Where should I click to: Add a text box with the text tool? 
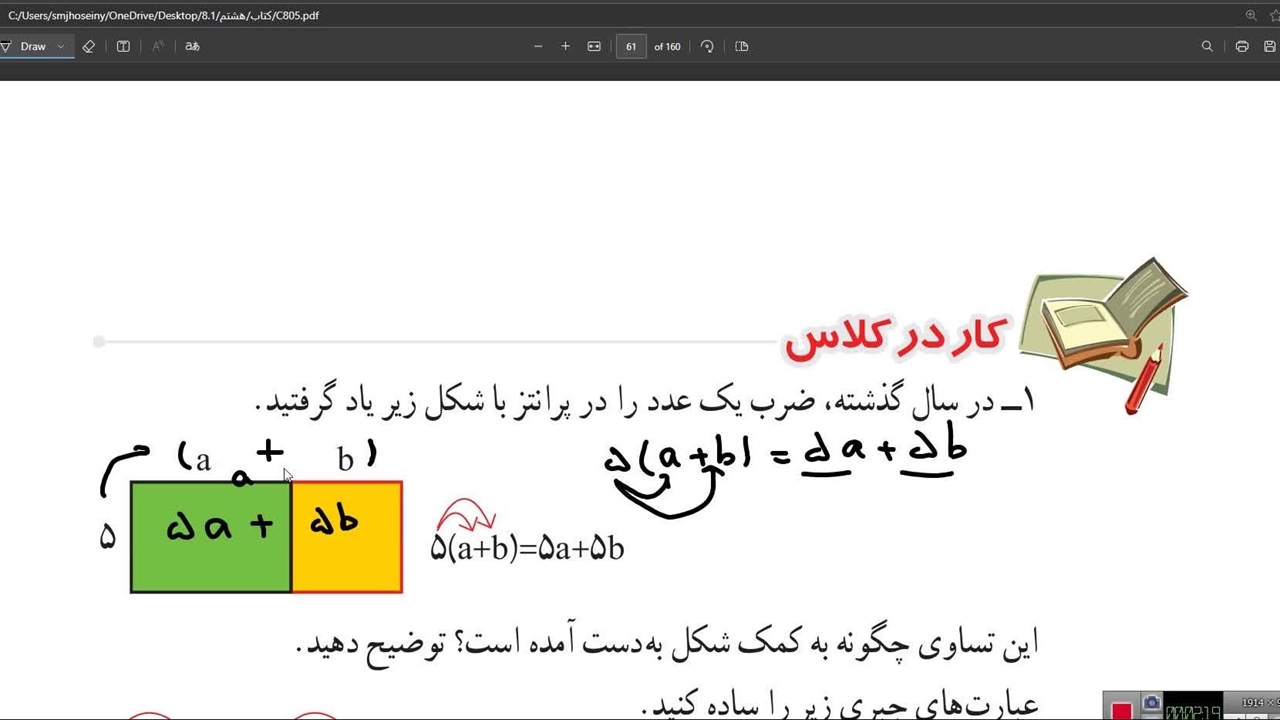123,47
